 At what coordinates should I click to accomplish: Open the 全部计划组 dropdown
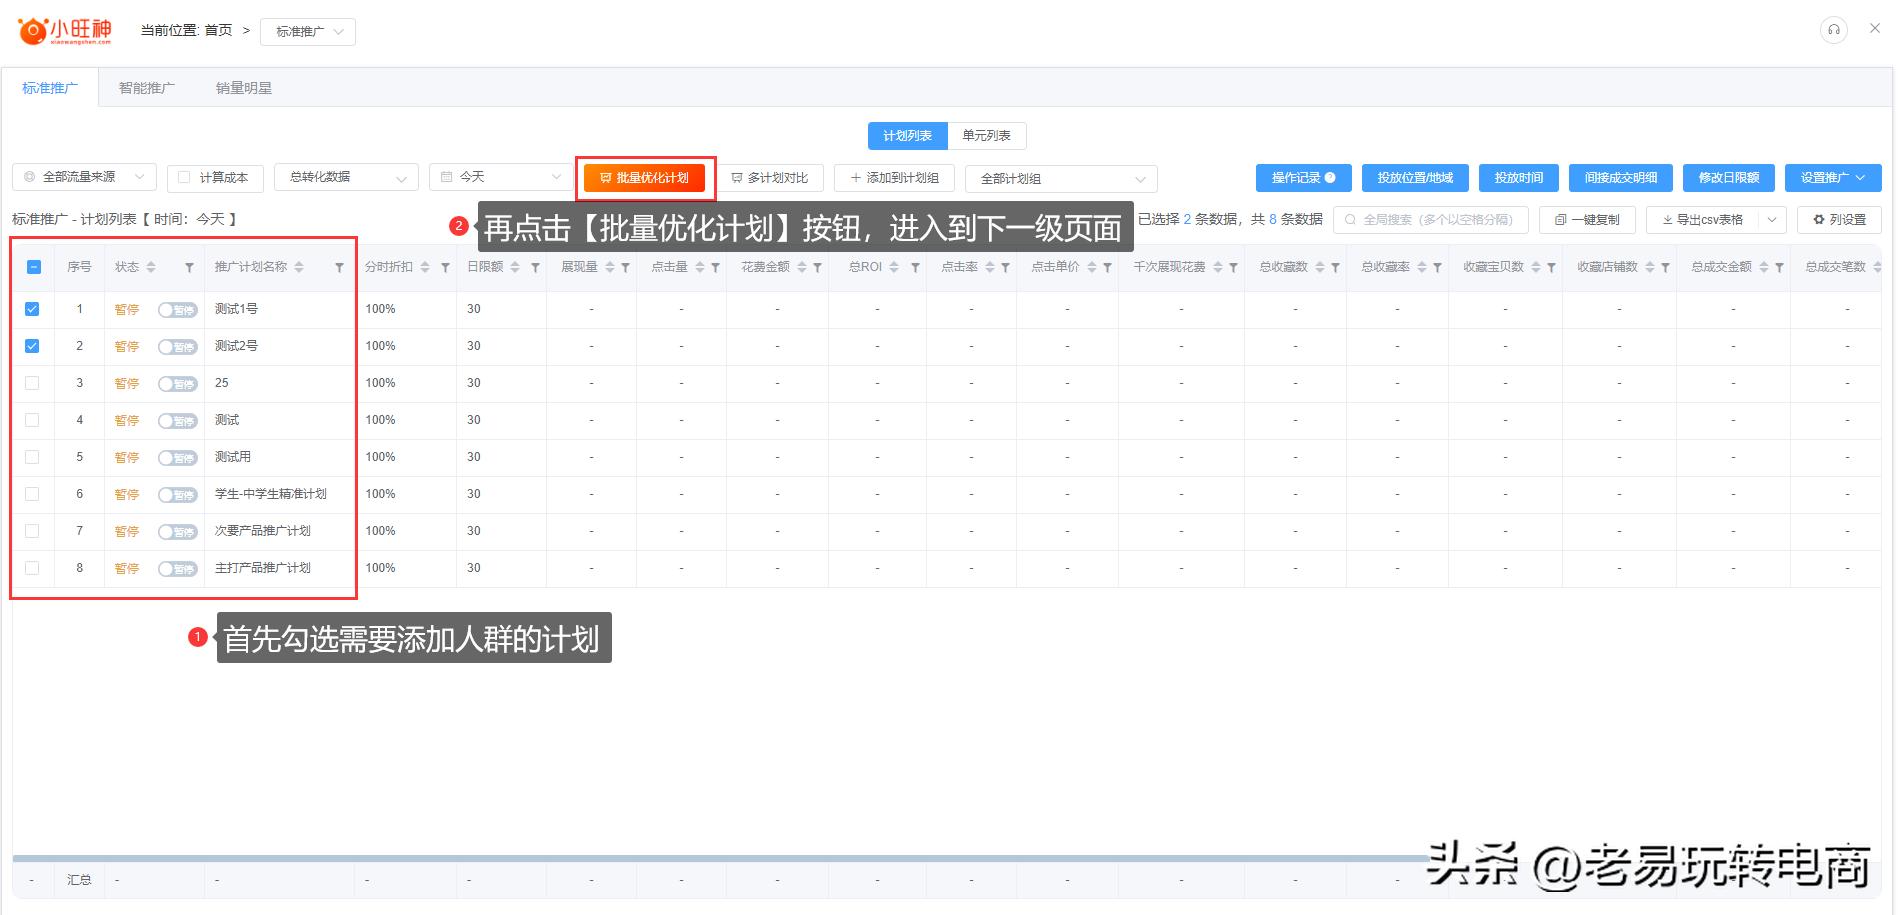(x=1061, y=178)
